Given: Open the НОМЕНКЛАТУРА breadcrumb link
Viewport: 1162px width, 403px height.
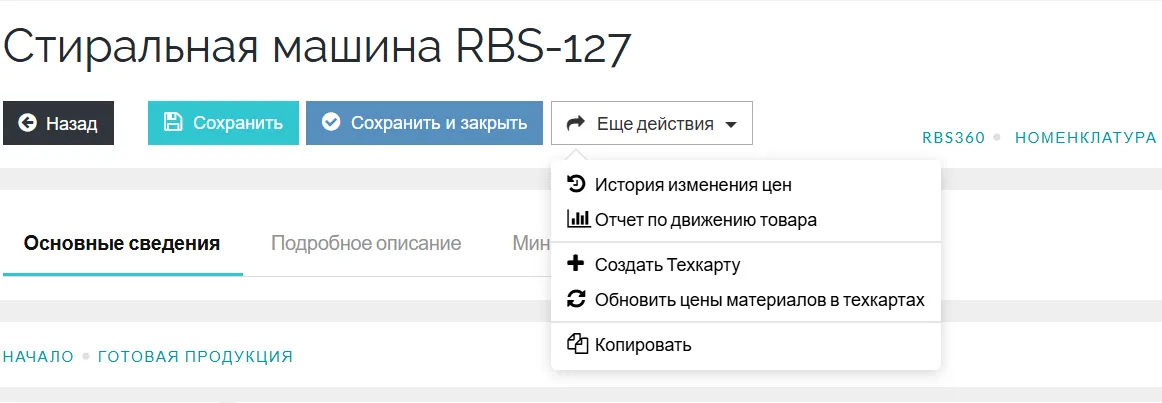Looking at the screenshot, I should coord(1085,138).
